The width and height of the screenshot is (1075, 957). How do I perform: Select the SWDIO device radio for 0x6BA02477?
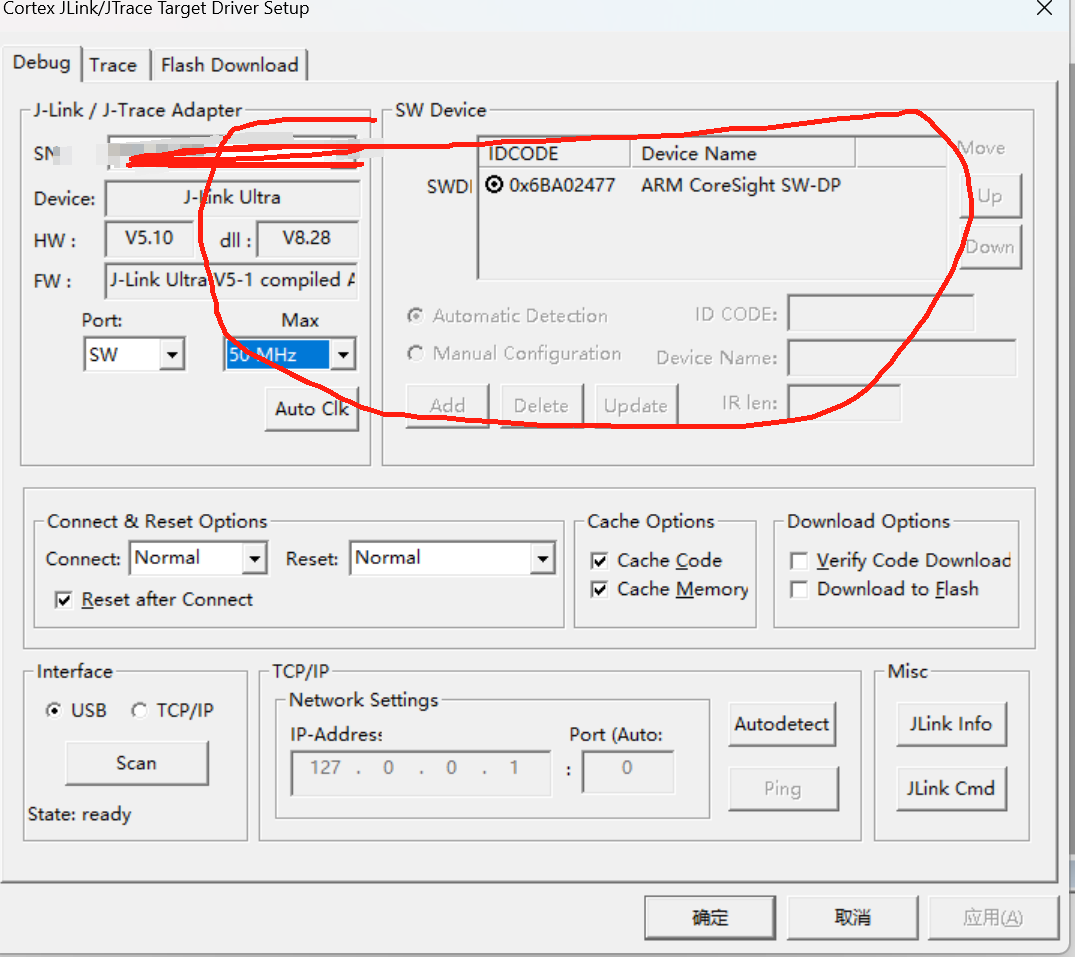click(x=494, y=184)
